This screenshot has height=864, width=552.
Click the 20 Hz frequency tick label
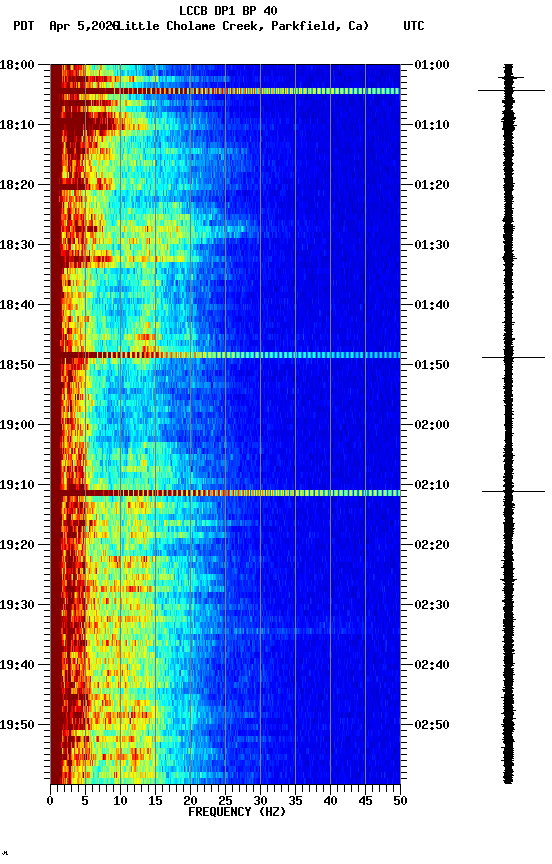tap(190, 801)
